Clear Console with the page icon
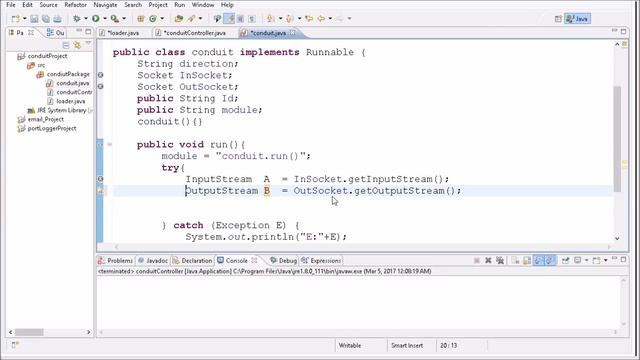Viewport: 640px width, 360px height. point(516,260)
